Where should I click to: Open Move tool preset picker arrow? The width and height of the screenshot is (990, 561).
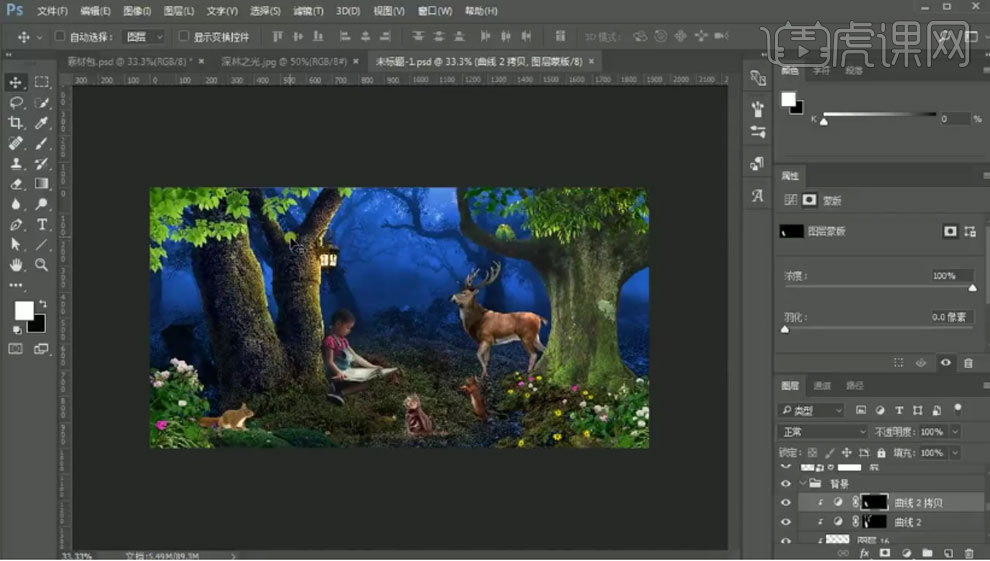[x=39, y=37]
